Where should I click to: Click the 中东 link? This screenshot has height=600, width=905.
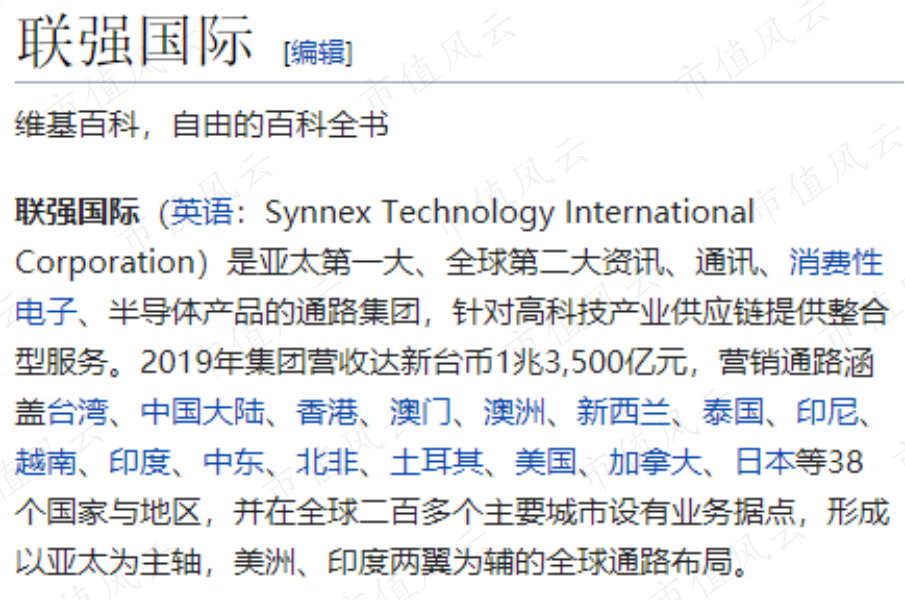pyautogui.click(x=234, y=462)
